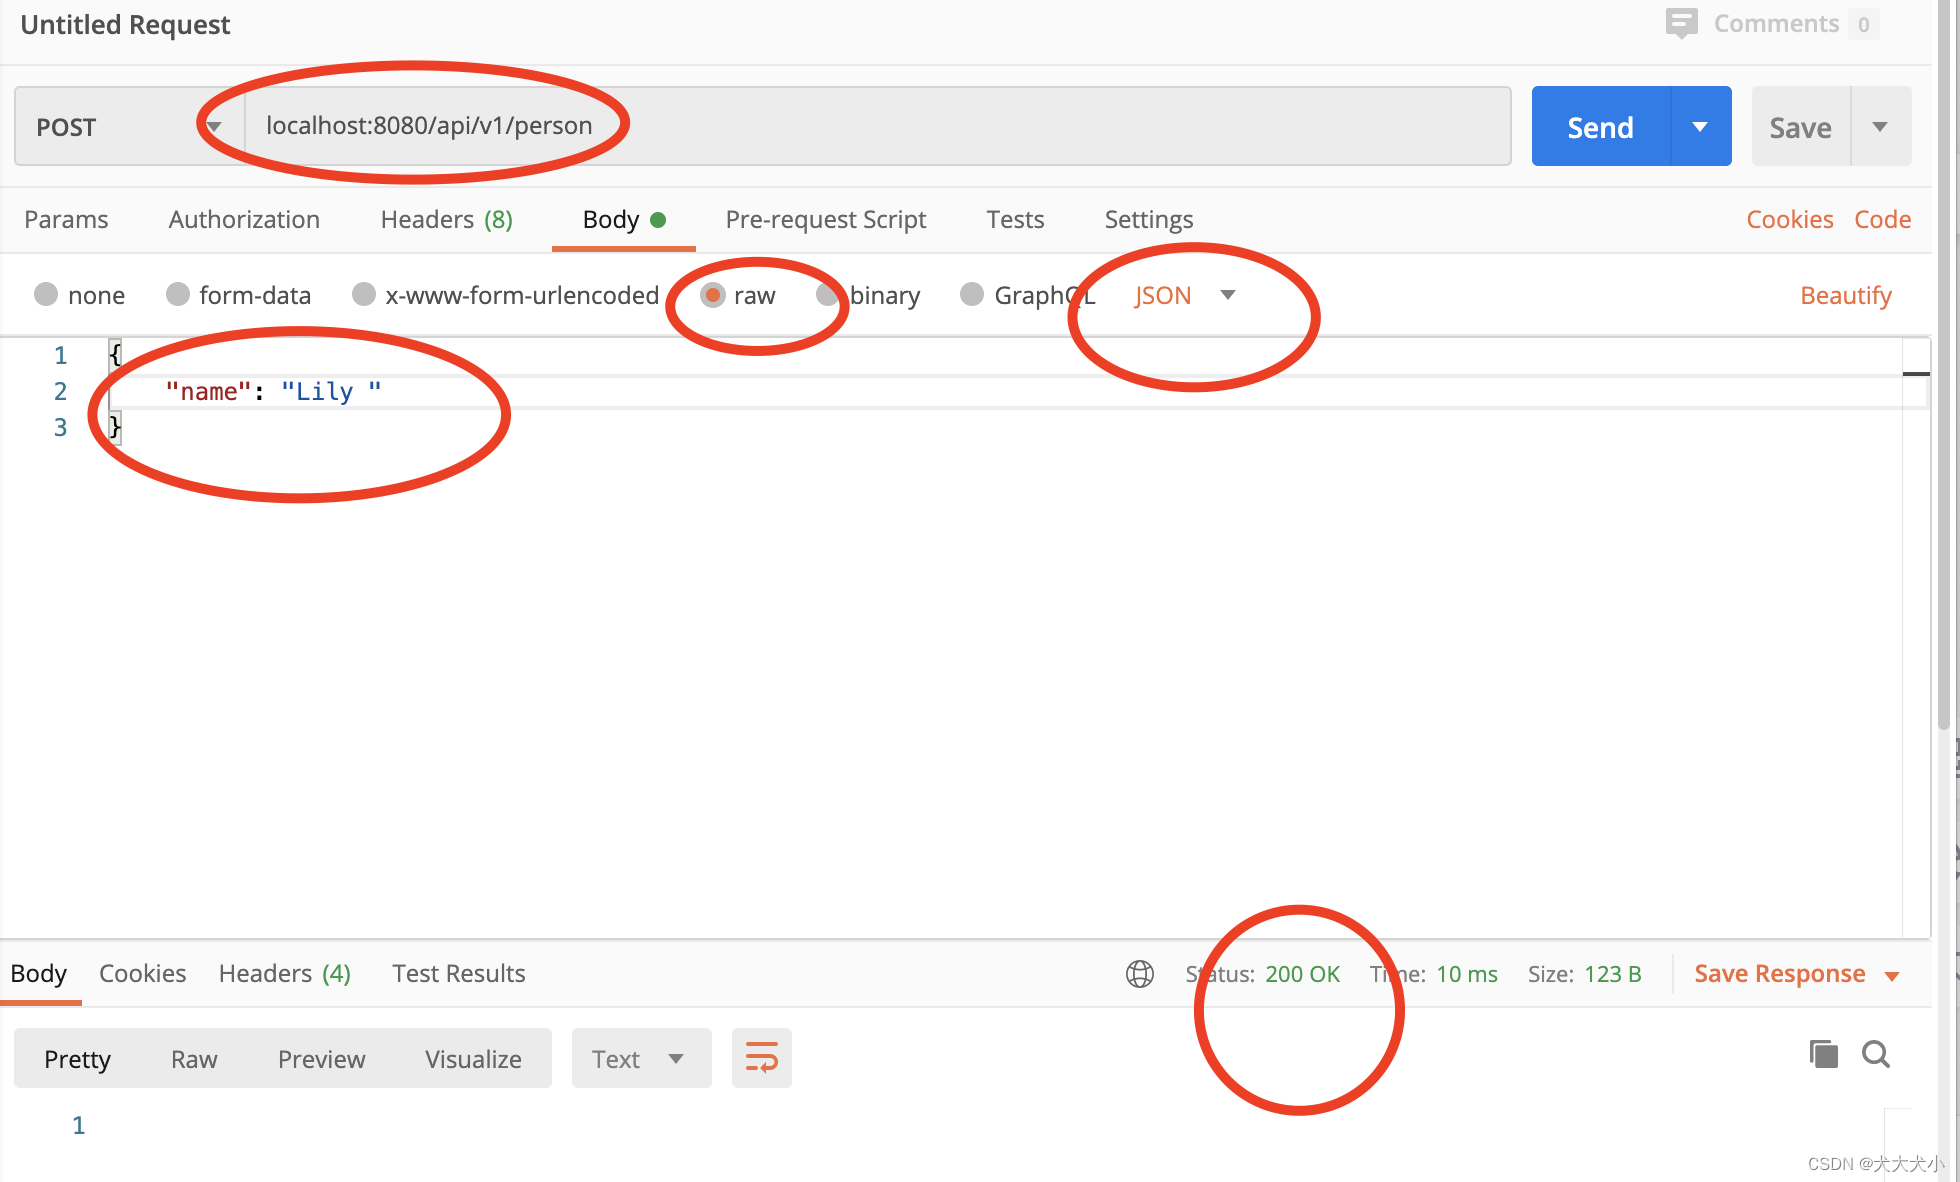Toggle the response word wrap icon
The width and height of the screenshot is (1960, 1182).
(761, 1058)
